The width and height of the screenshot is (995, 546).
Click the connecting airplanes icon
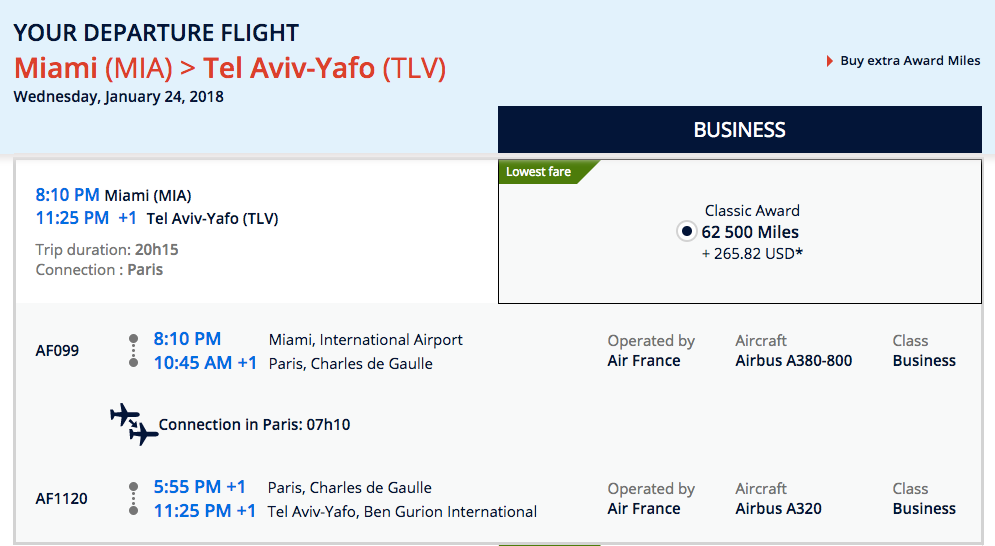(134, 424)
